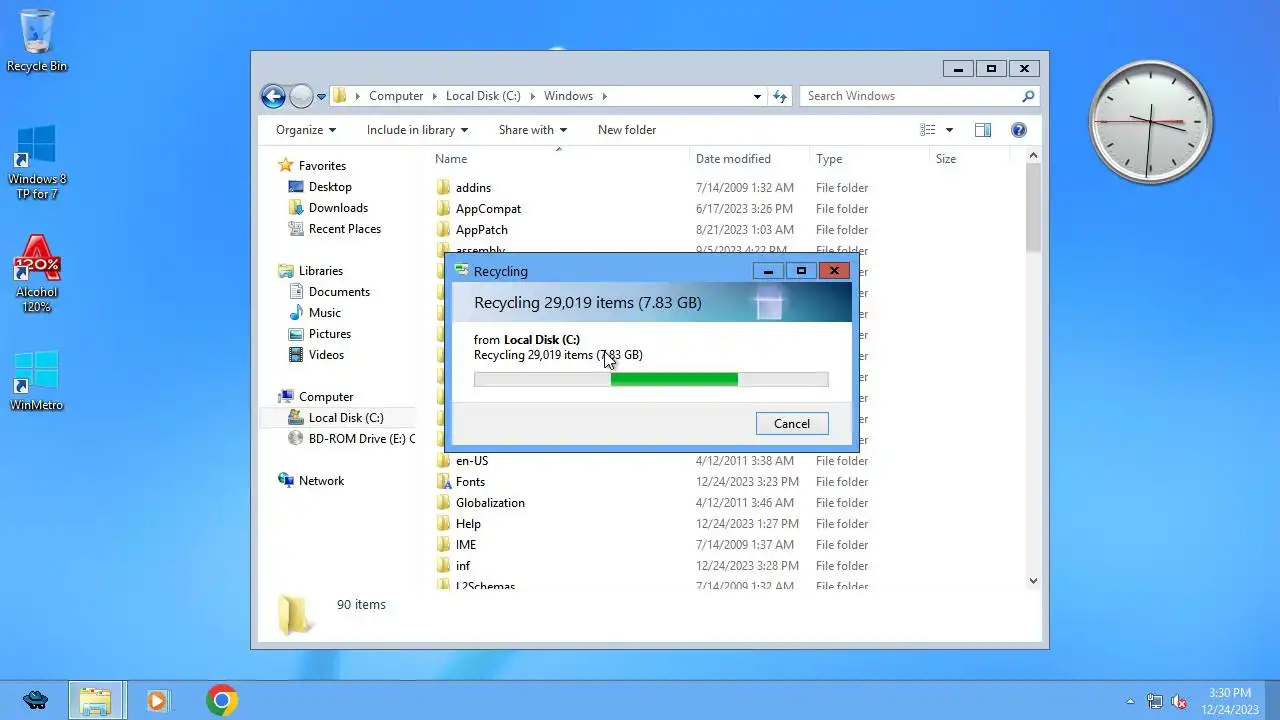Select Favorites heading in navigation pane
The width and height of the screenshot is (1280, 720).
pyautogui.click(x=312, y=166)
